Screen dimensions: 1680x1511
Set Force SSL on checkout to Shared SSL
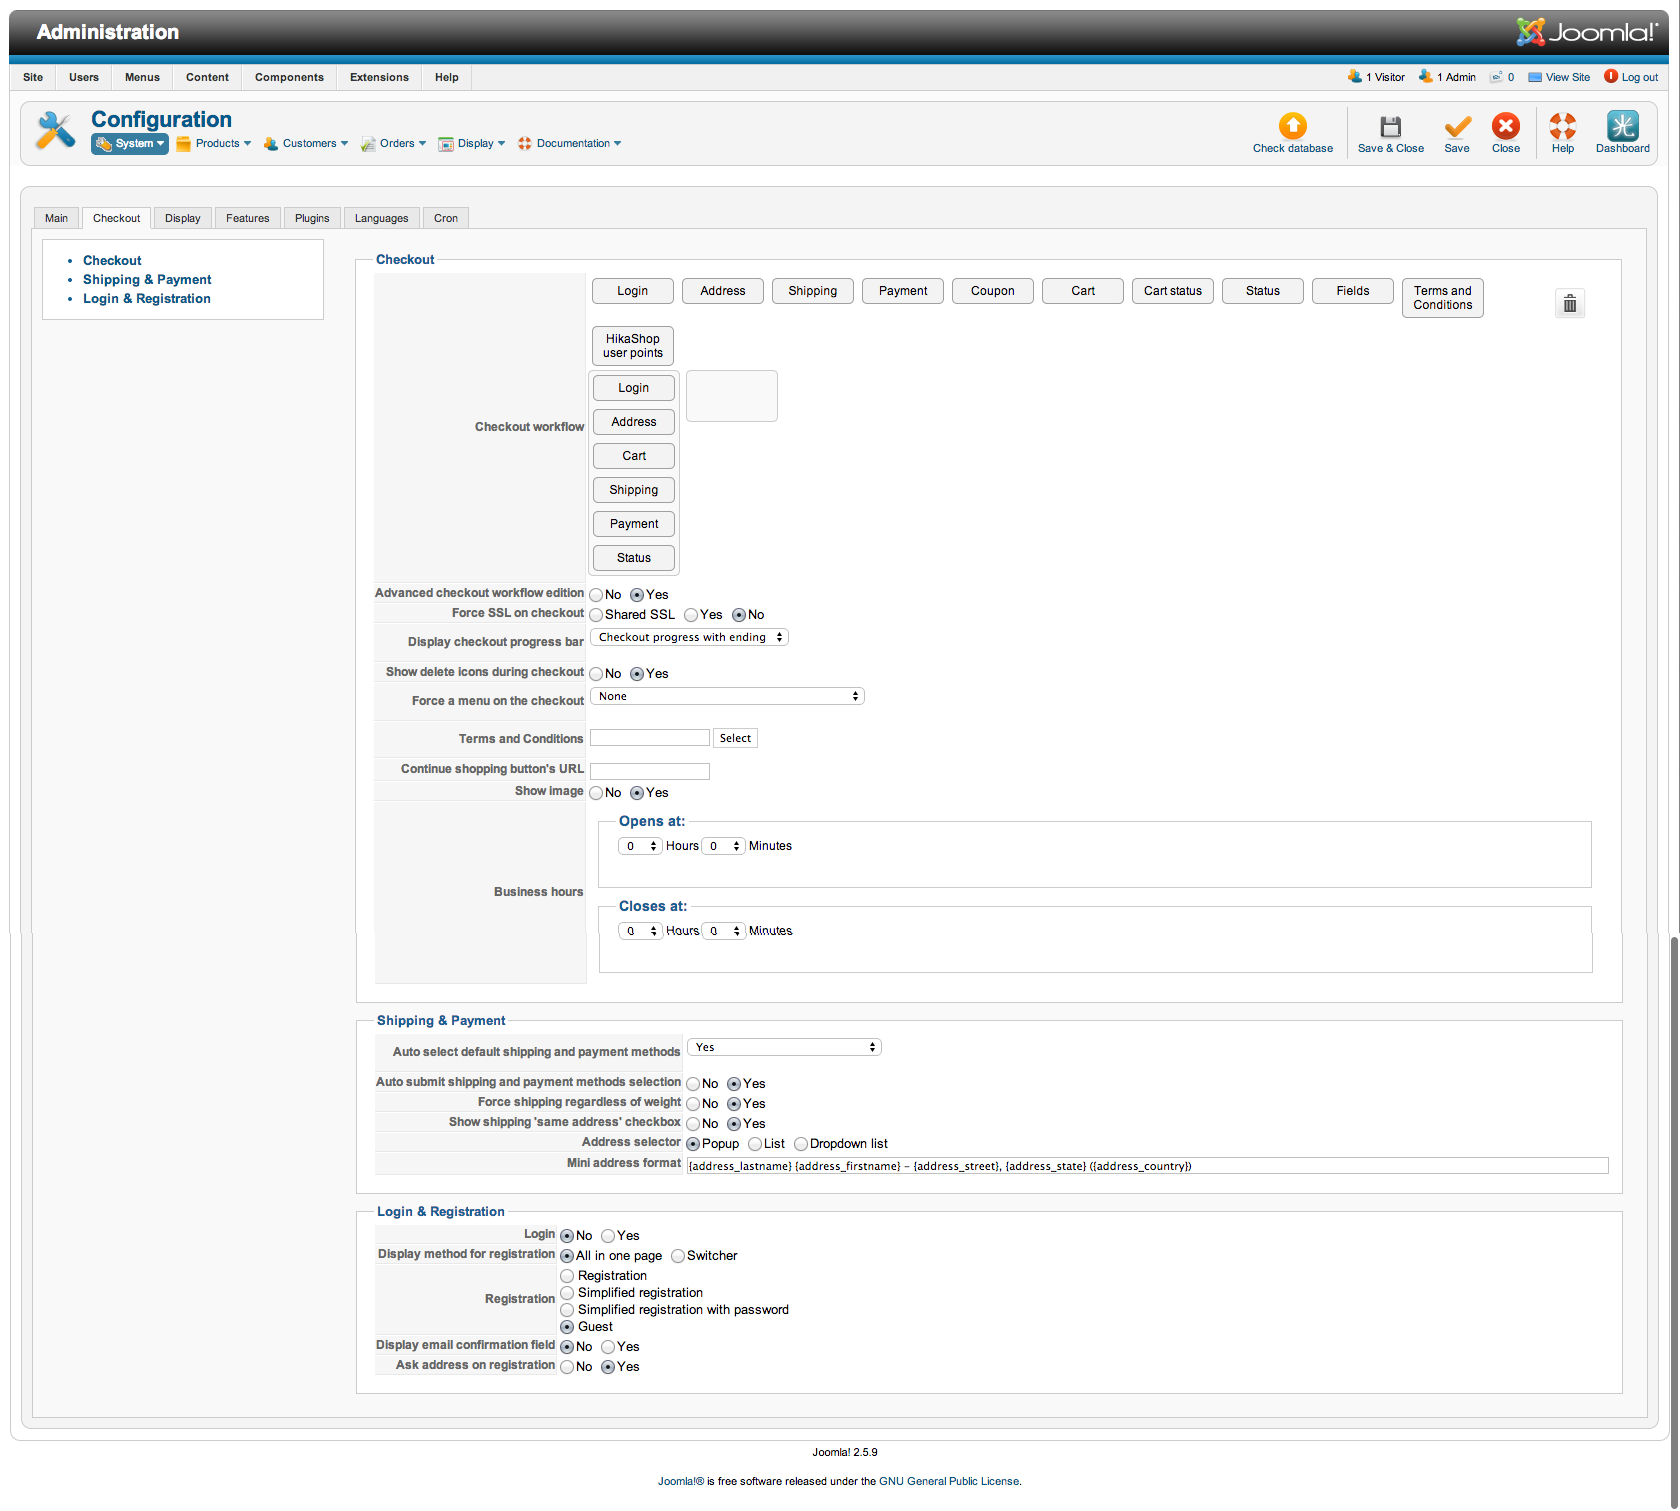click(x=596, y=615)
